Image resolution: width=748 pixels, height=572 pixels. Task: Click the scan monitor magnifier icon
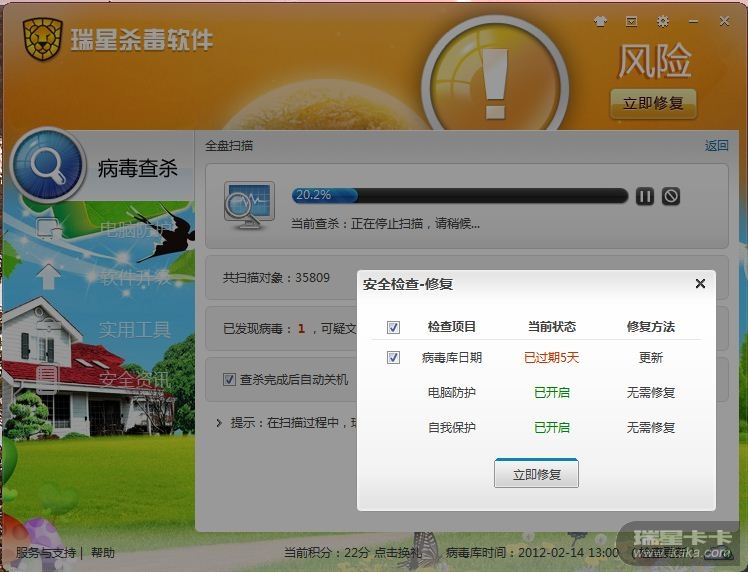pos(249,206)
